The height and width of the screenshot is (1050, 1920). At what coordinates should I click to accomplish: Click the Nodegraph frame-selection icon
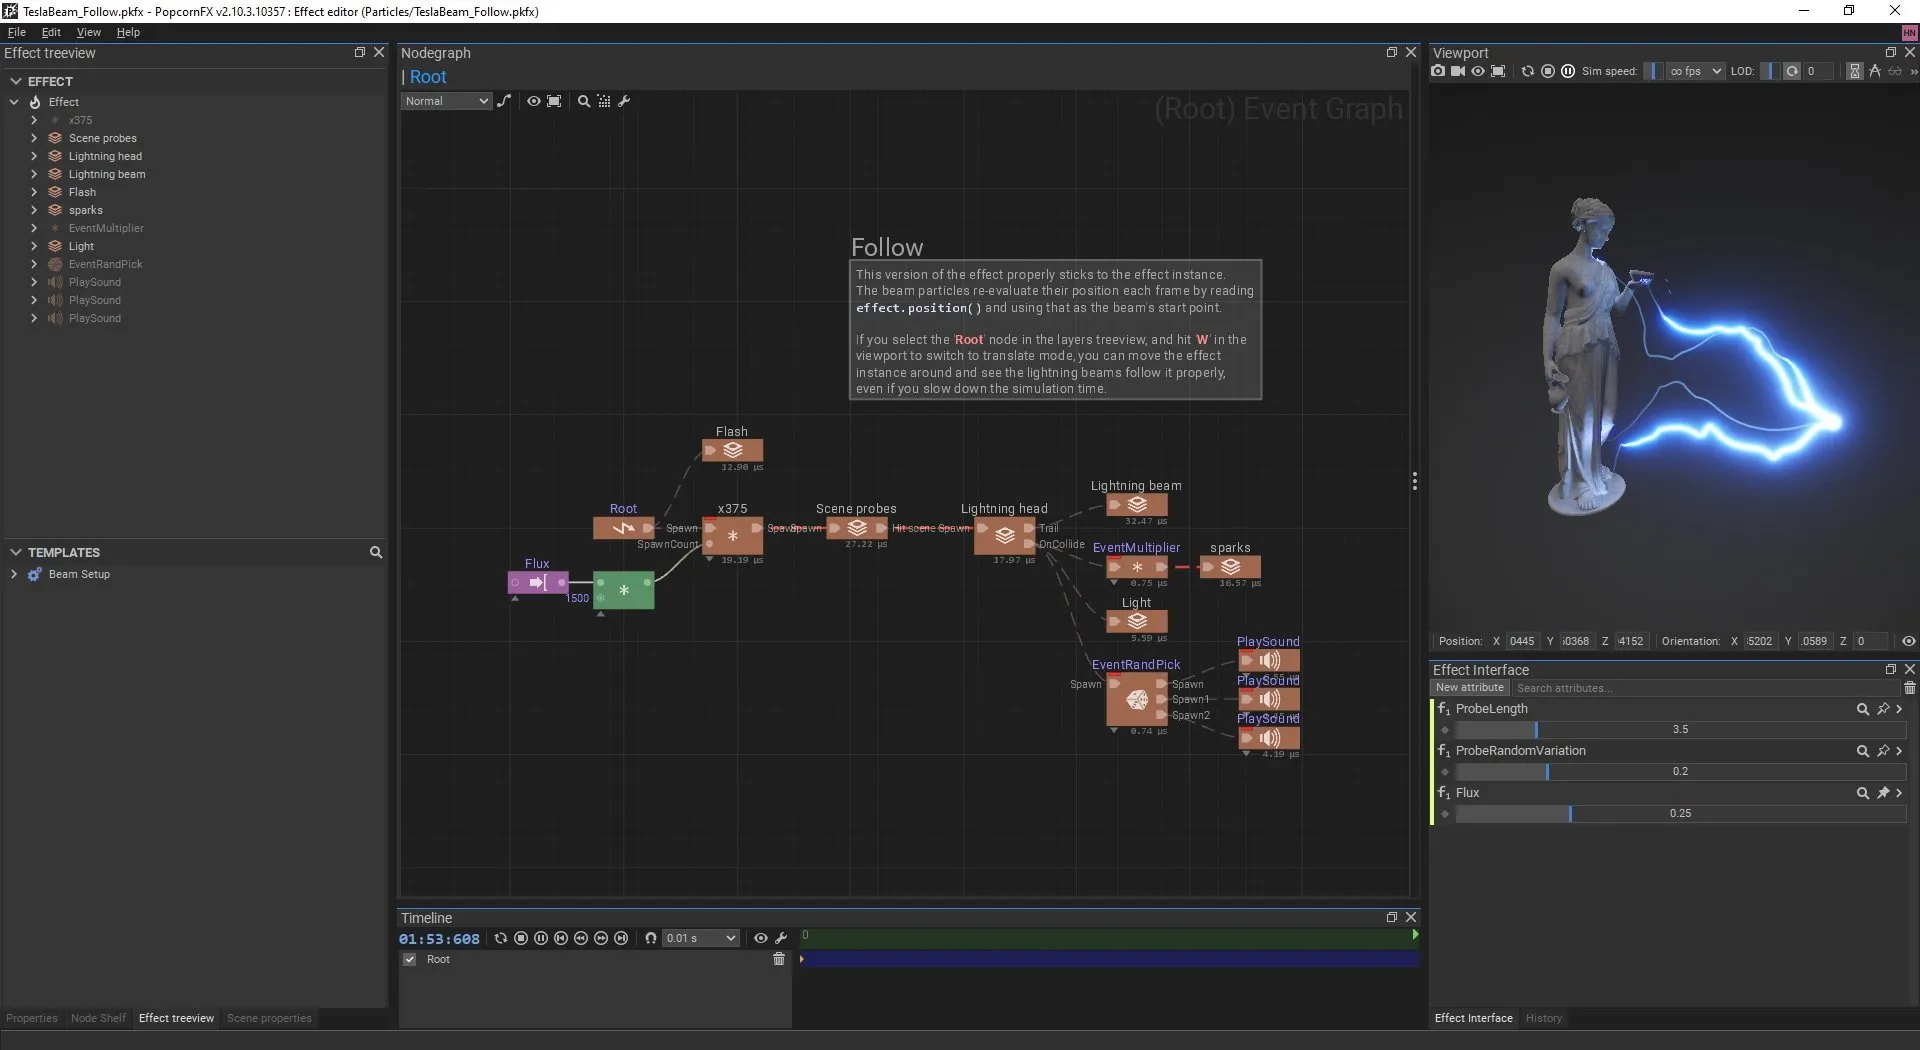(x=554, y=101)
